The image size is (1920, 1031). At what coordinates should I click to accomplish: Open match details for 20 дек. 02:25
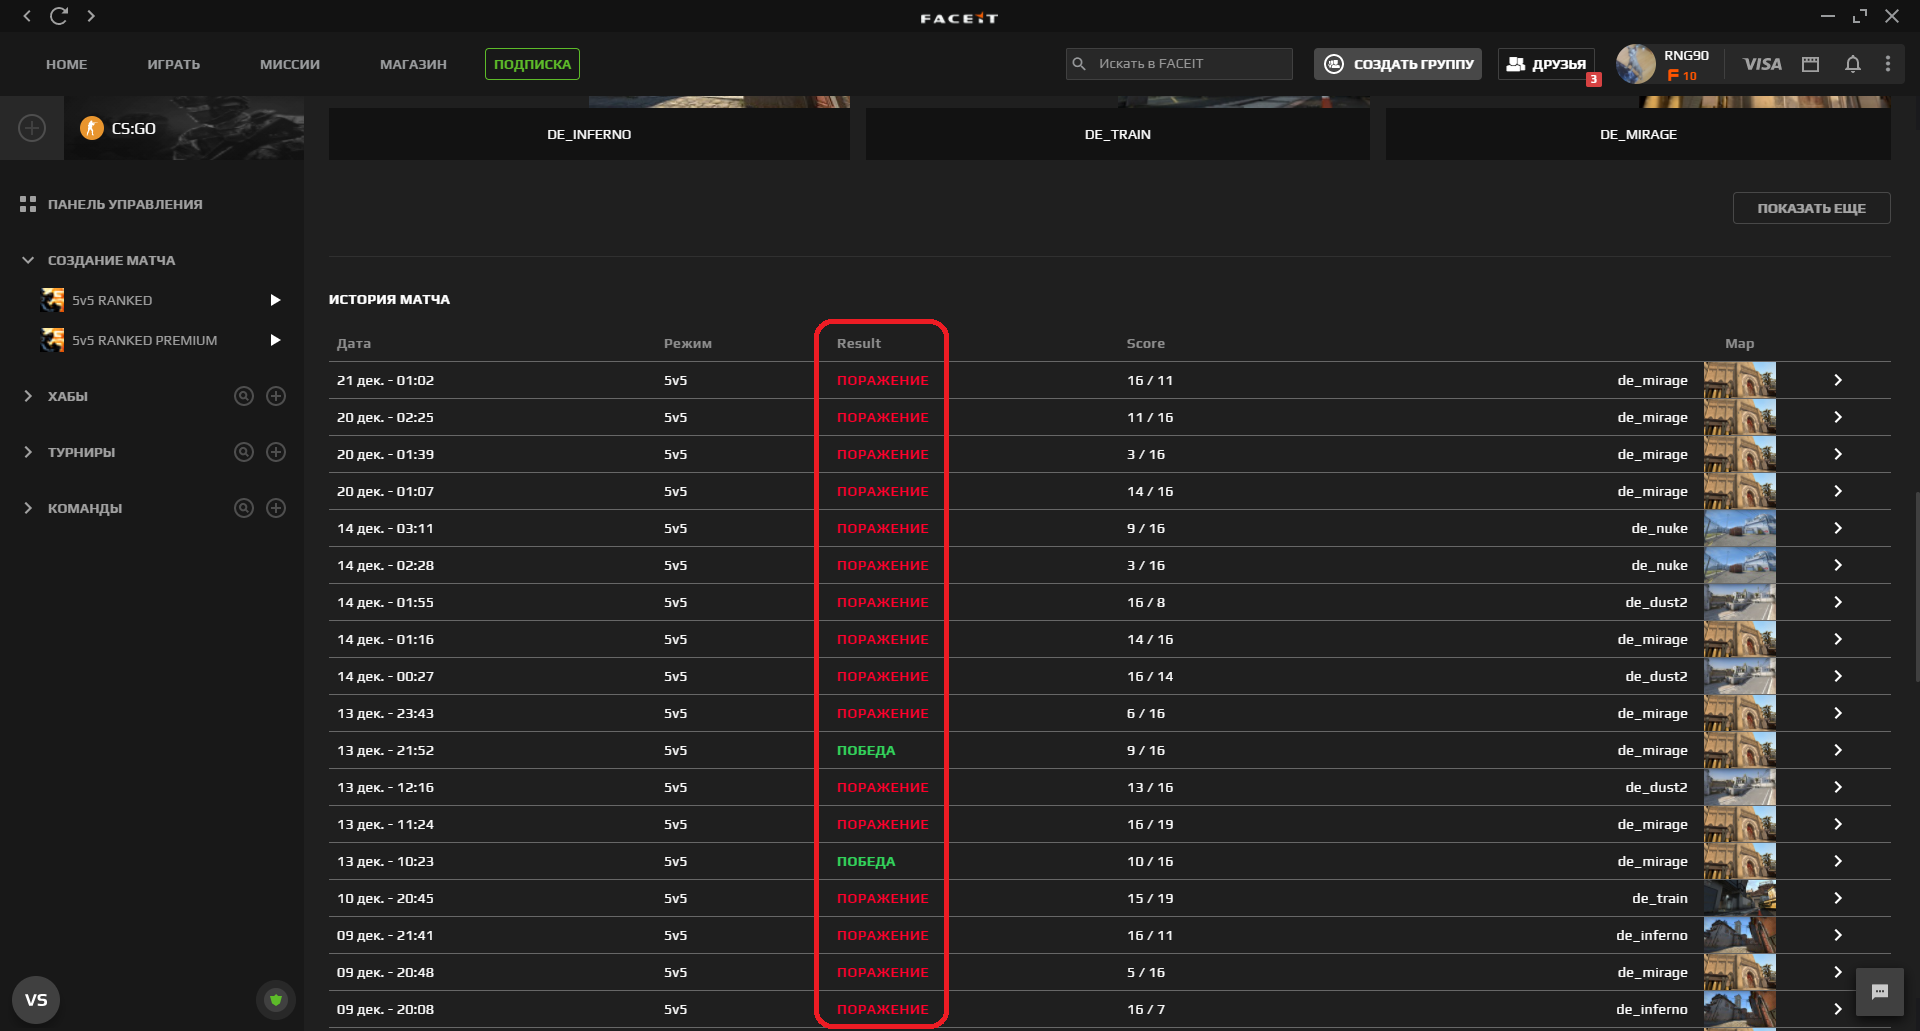1838,417
